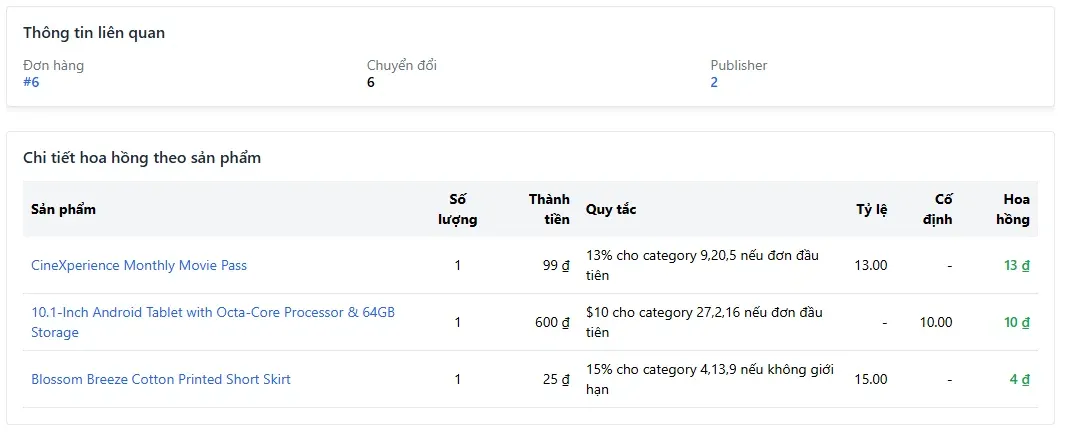Click the 'Publisher' label
The width and height of the screenshot is (1066, 437).
[739, 65]
